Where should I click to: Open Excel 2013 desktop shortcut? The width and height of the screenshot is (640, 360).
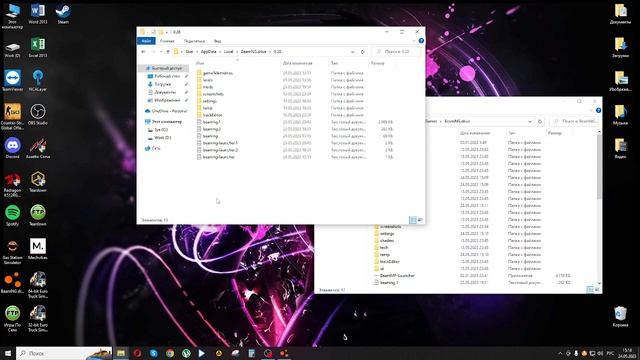pos(38,47)
